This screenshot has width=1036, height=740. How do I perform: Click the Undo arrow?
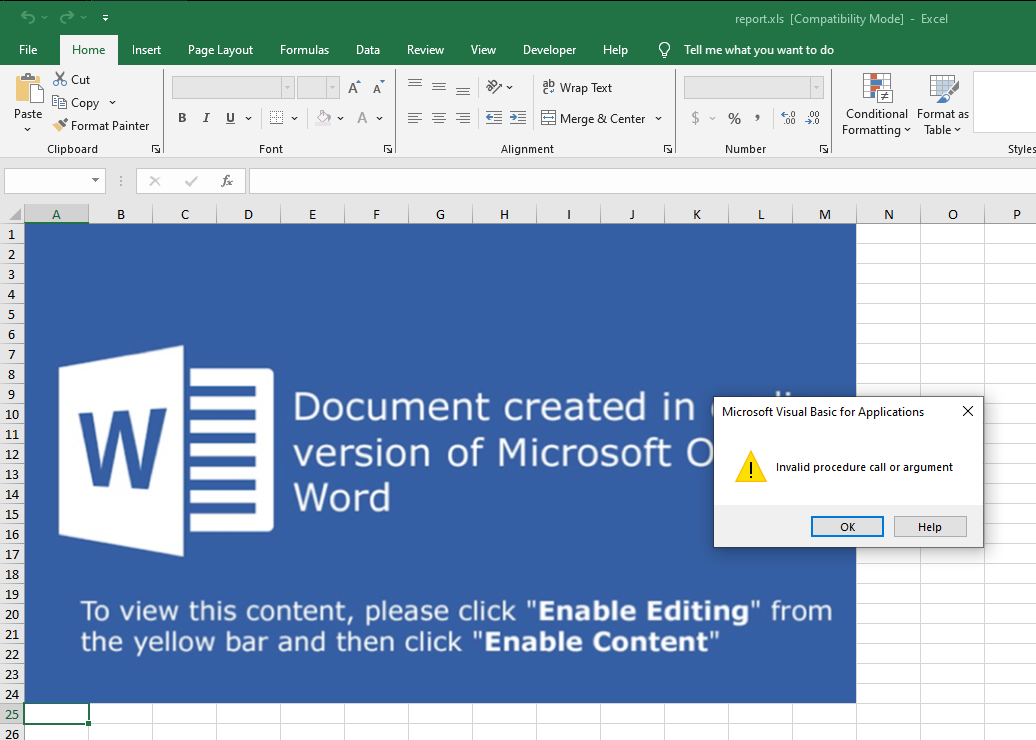27,17
